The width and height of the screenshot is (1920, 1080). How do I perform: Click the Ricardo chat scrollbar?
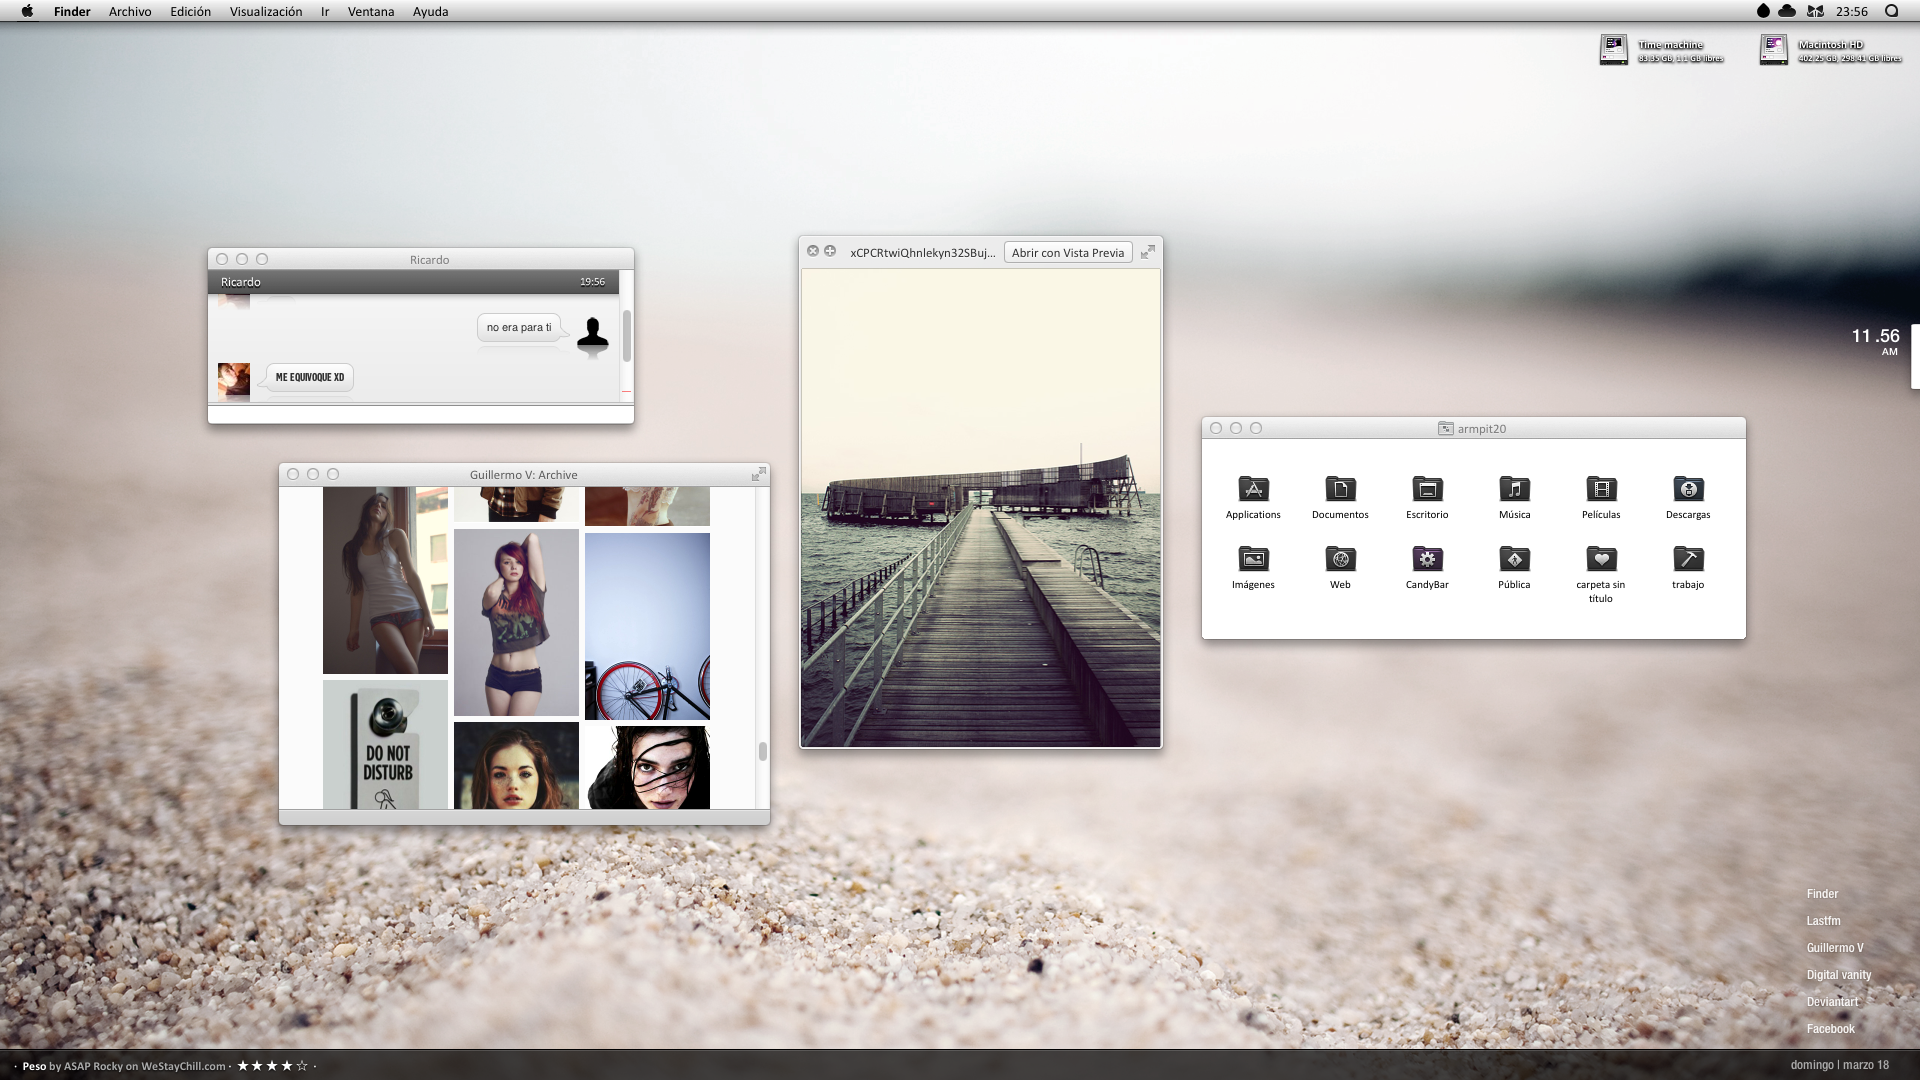point(627,336)
